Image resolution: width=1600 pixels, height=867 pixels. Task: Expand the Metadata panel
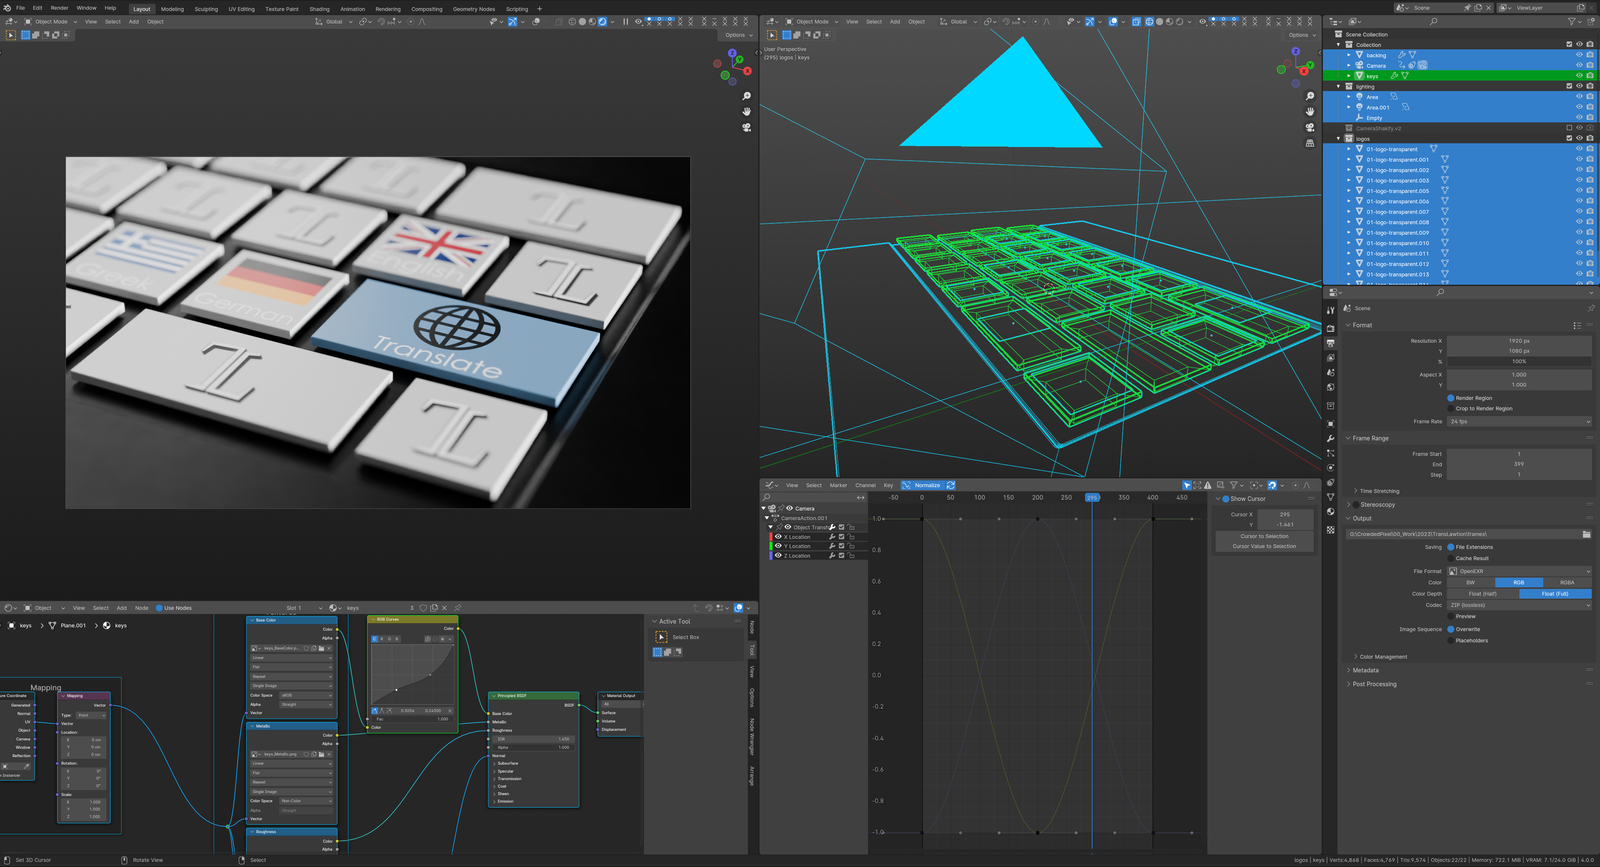1365,670
